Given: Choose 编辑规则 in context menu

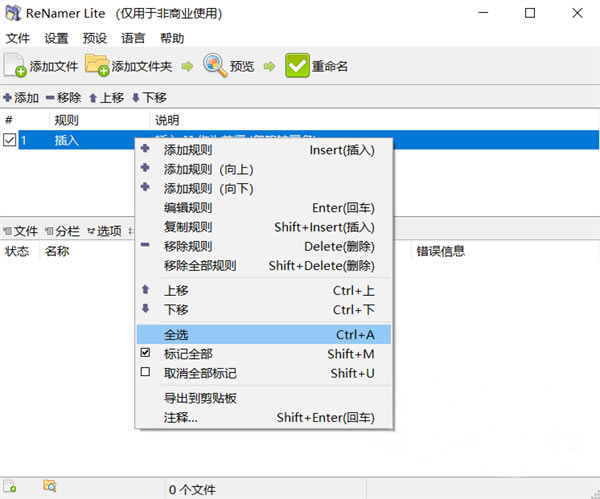Looking at the screenshot, I should pyautogui.click(x=264, y=208).
